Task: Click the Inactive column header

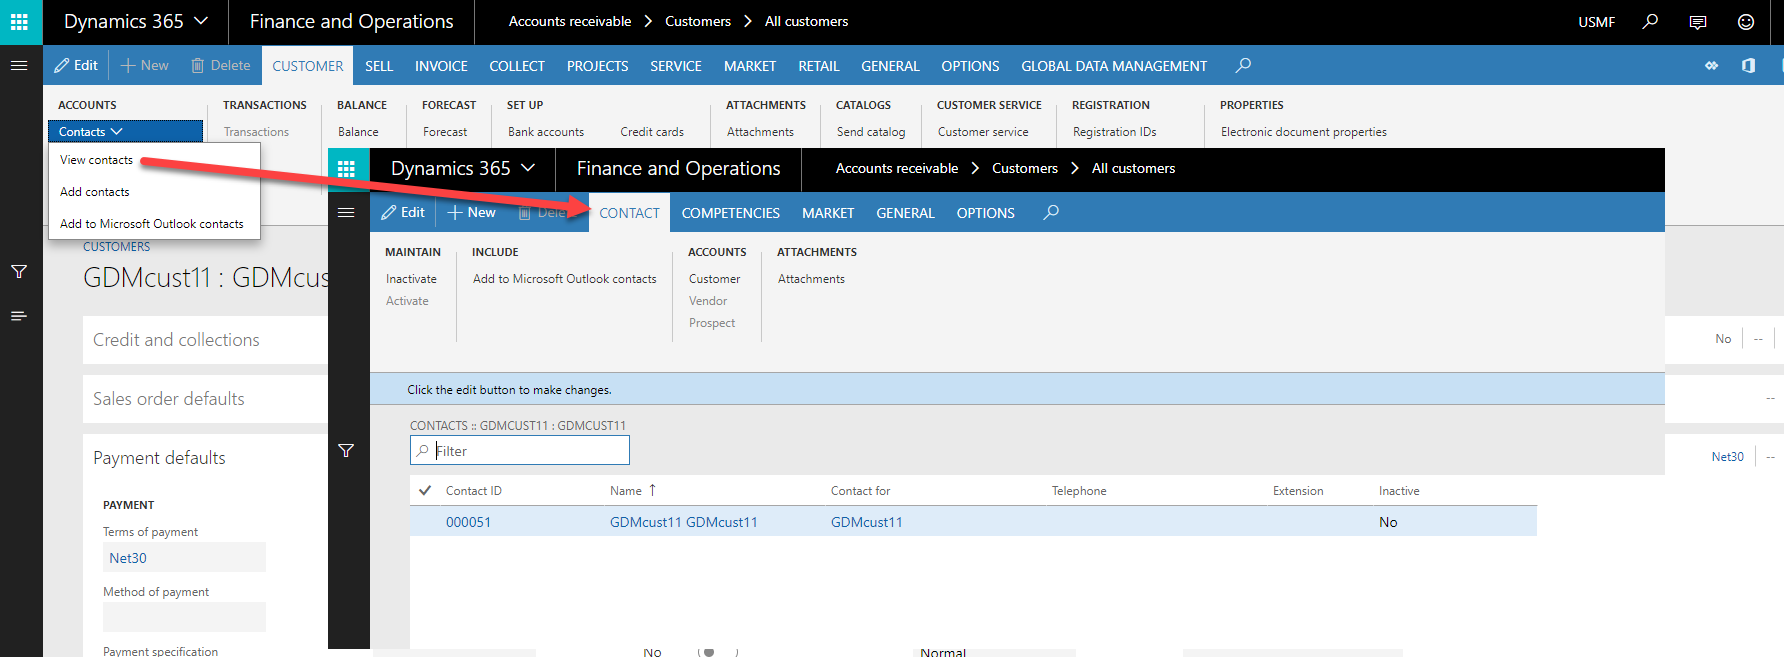Action: [1399, 490]
